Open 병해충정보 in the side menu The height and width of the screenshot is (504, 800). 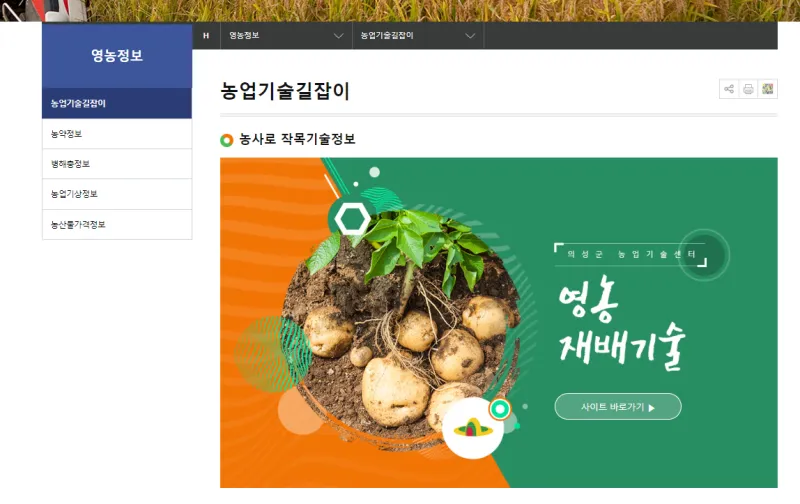(x=117, y=164)
